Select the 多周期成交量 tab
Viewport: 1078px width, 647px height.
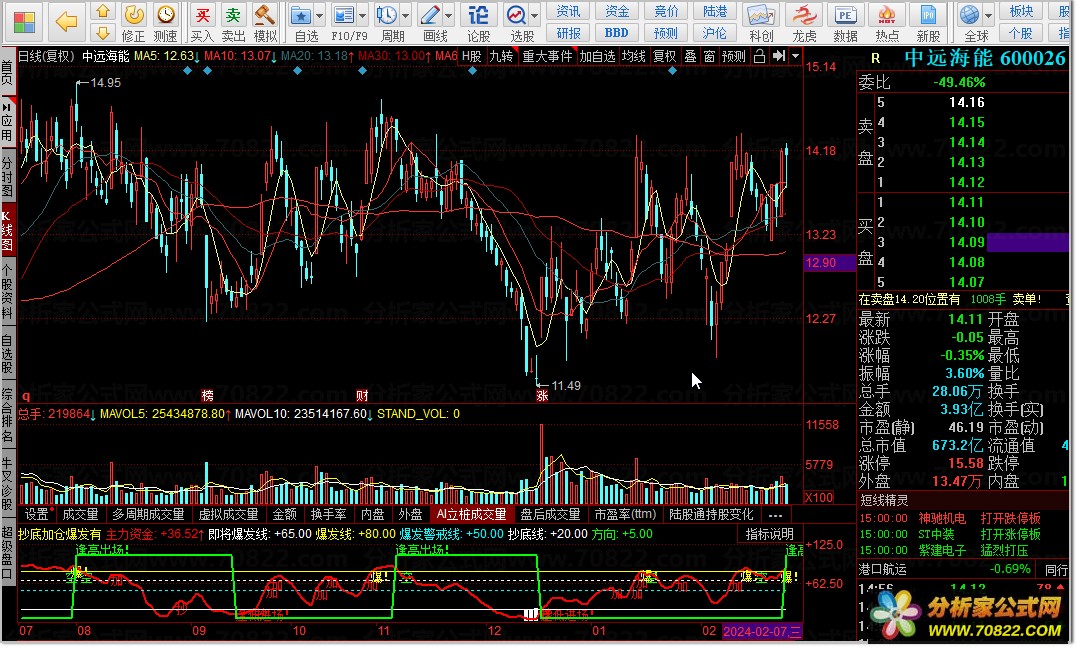pos(148,515)
